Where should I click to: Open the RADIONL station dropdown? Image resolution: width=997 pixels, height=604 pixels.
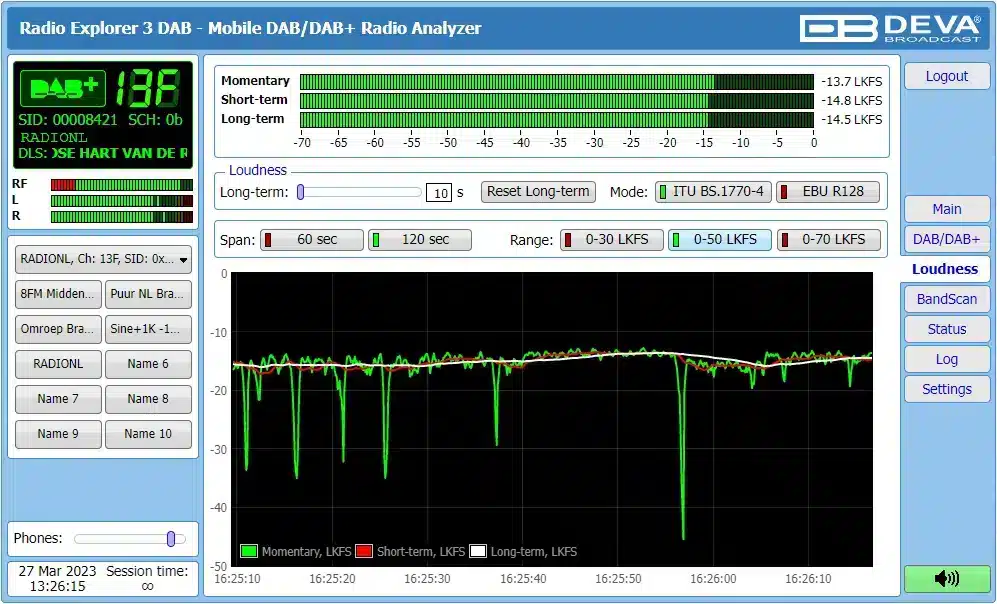point(103,259)
